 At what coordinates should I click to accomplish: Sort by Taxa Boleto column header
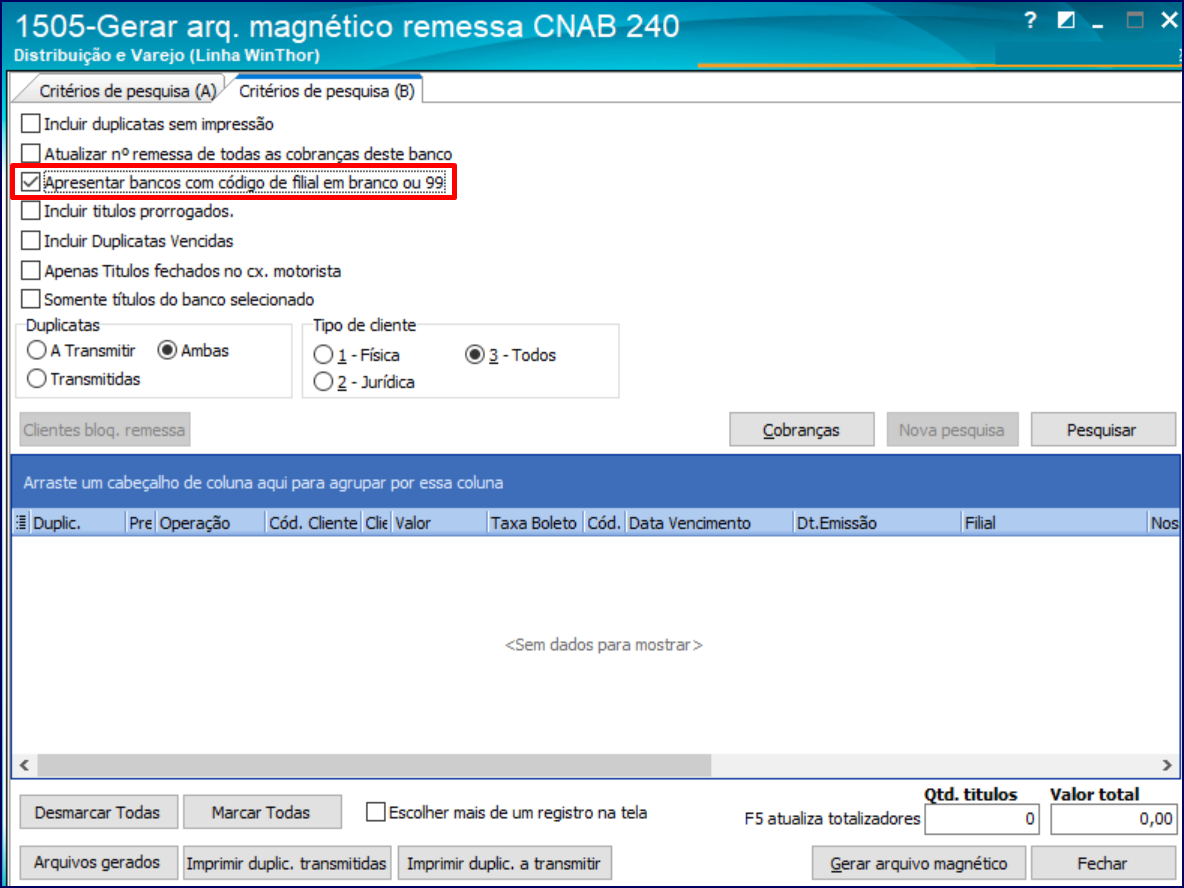click(x=535, y=523)
